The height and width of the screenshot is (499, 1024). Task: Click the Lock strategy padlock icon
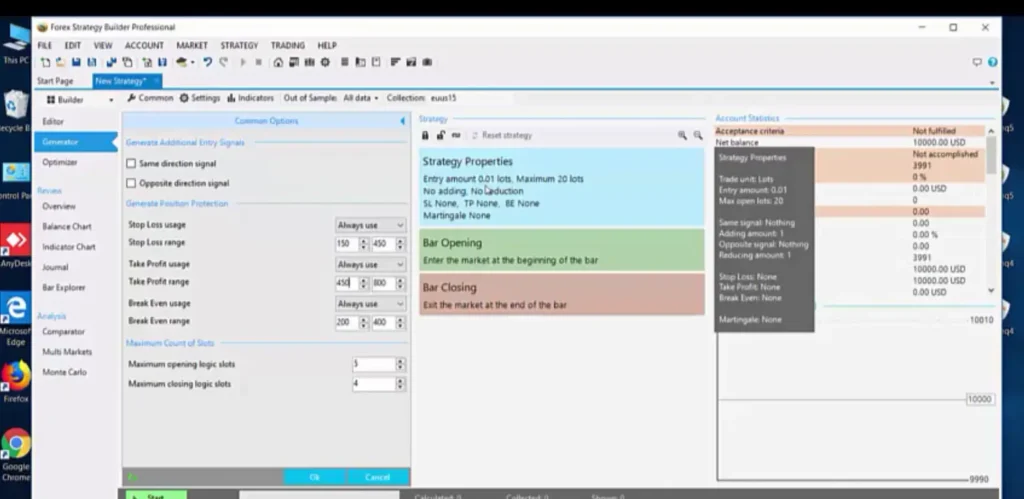[x=425, y=135]
